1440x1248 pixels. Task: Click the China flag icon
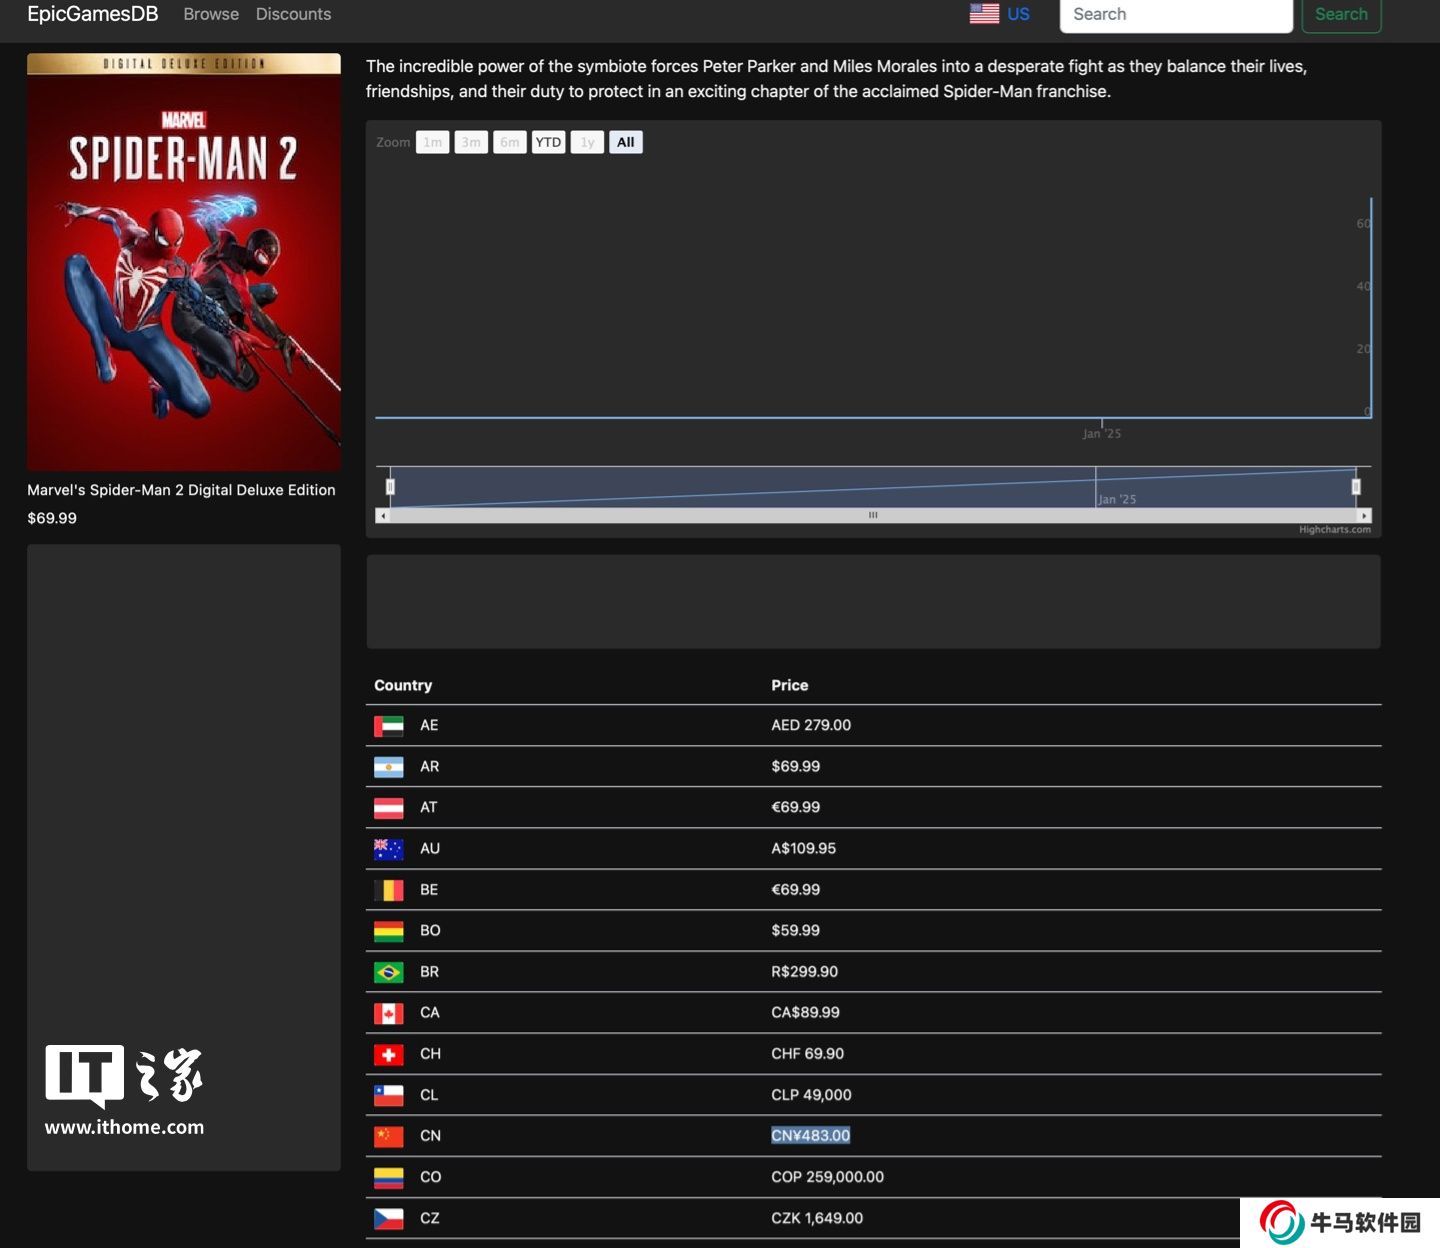[388, 1136]
